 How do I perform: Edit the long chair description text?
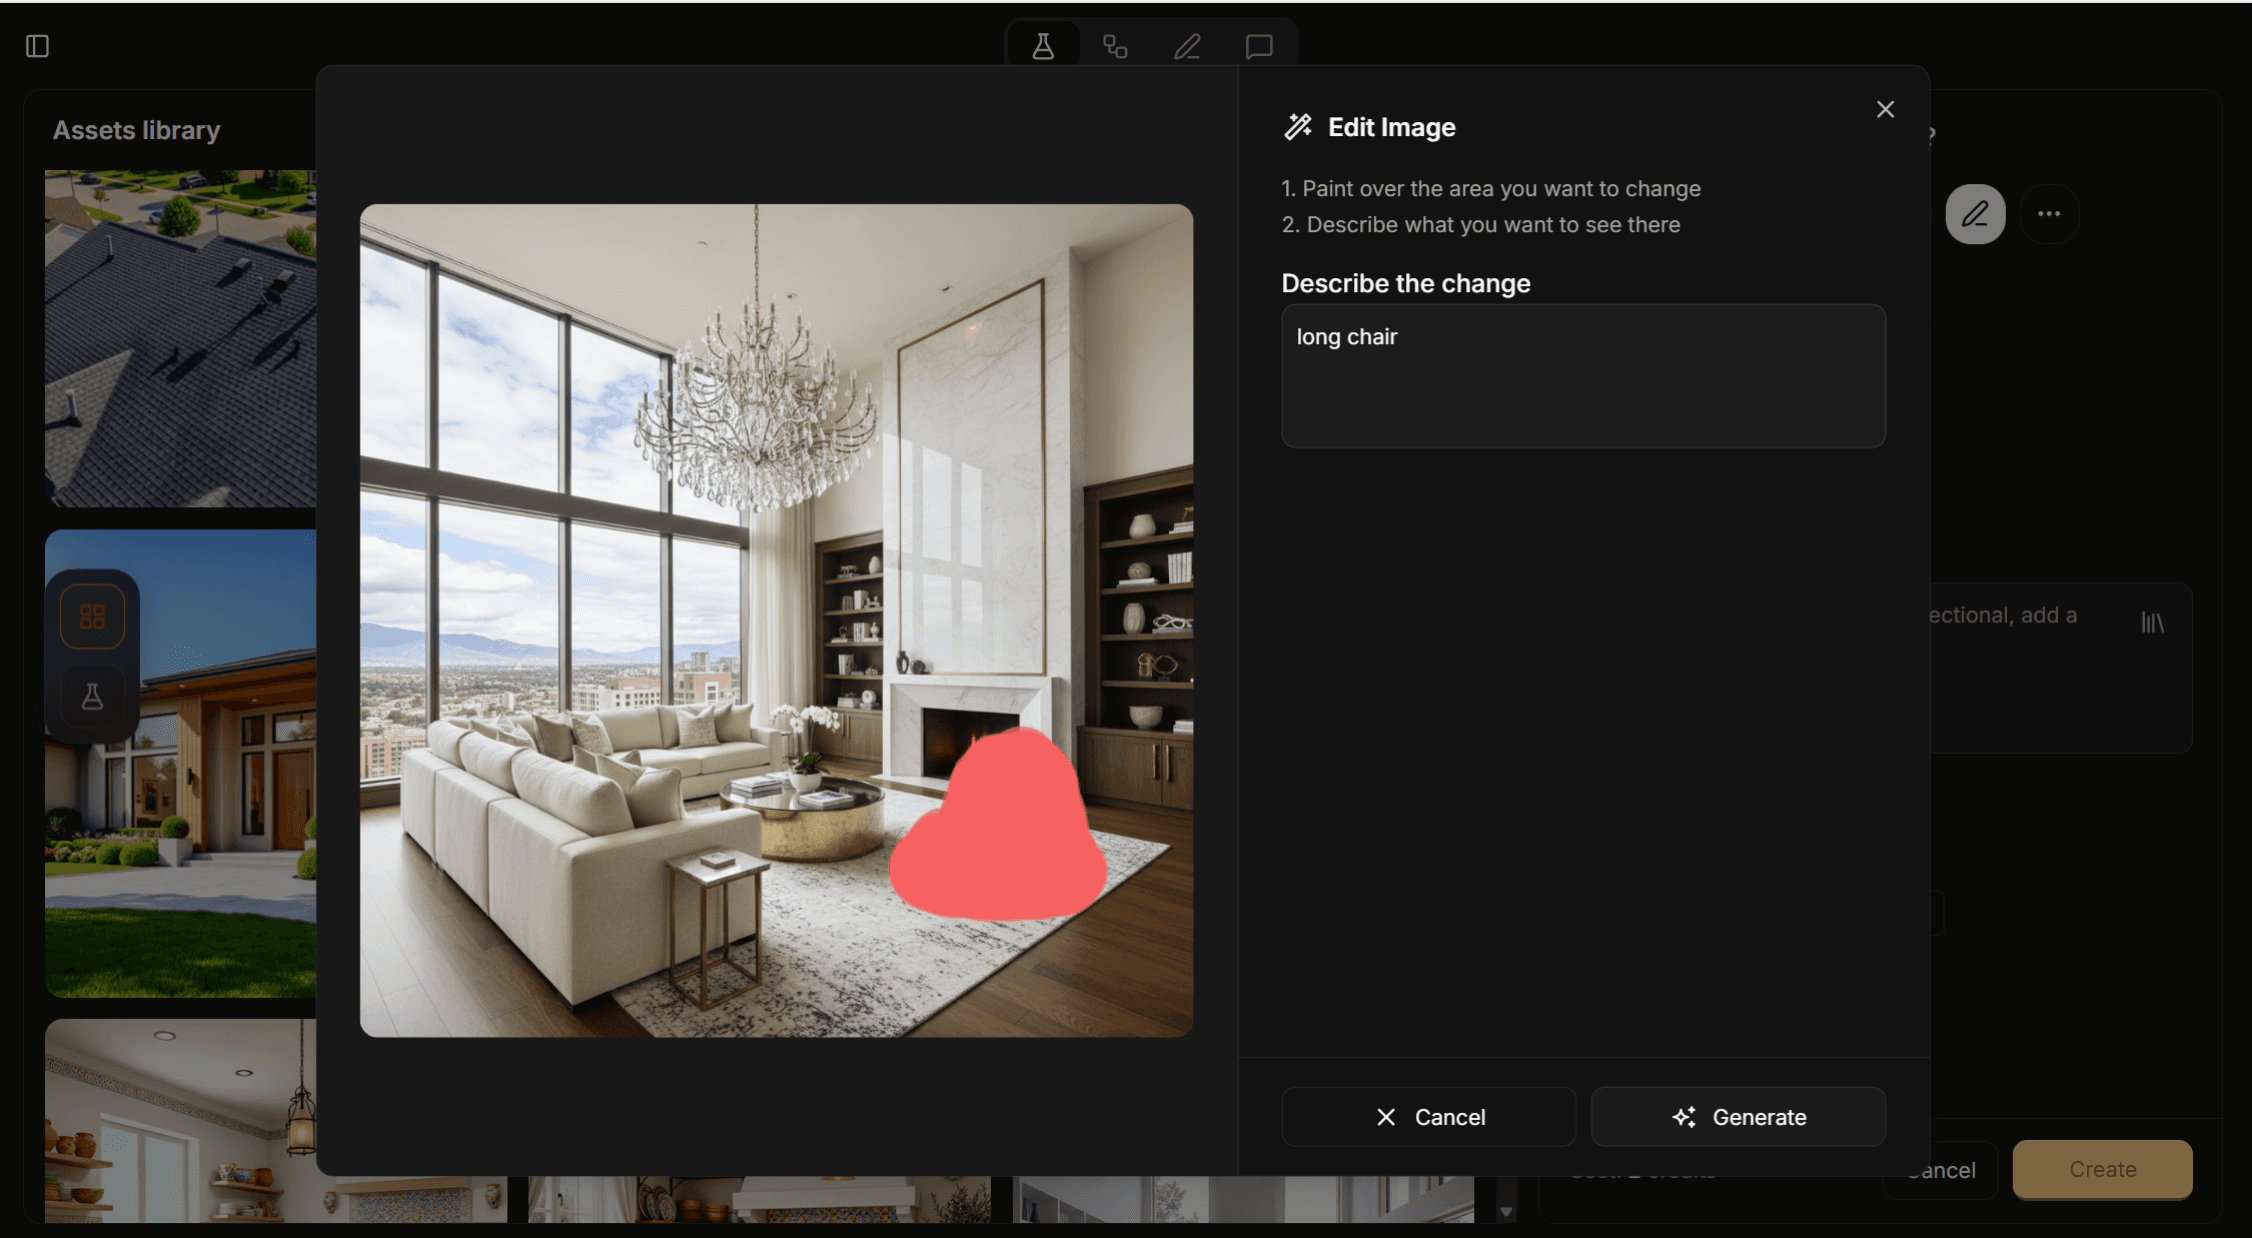click(x=1582, y=376)
